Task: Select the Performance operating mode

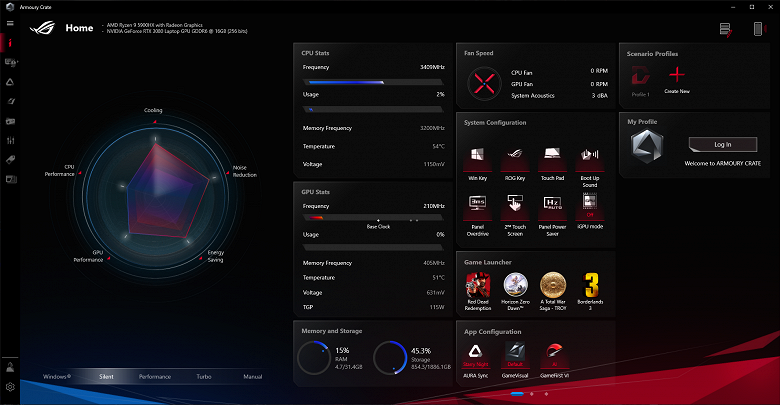Action: 155,377
